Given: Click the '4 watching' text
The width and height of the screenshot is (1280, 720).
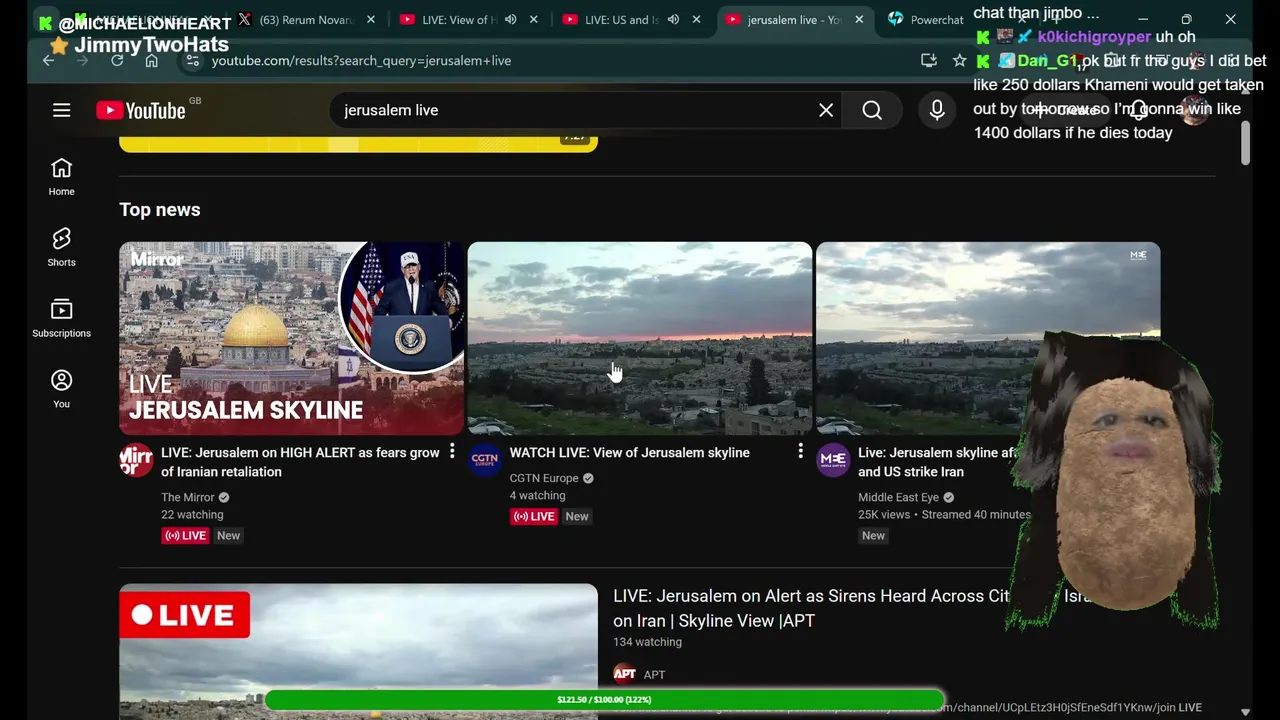Looking at the screenshot, I should (x=537, y=495).
